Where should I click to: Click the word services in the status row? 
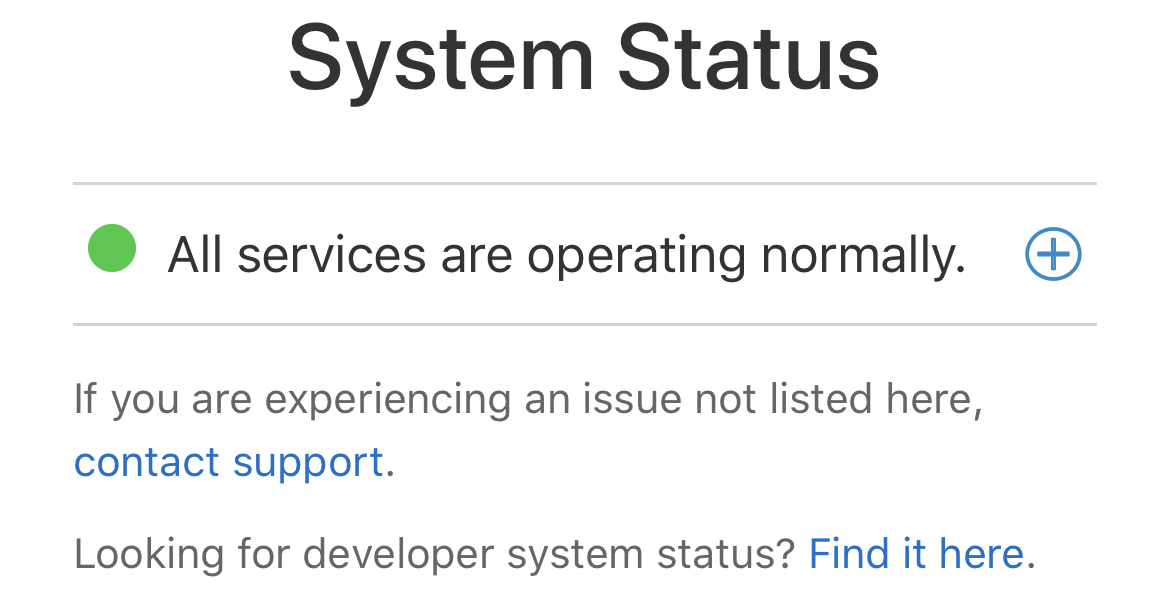(332, 256)
